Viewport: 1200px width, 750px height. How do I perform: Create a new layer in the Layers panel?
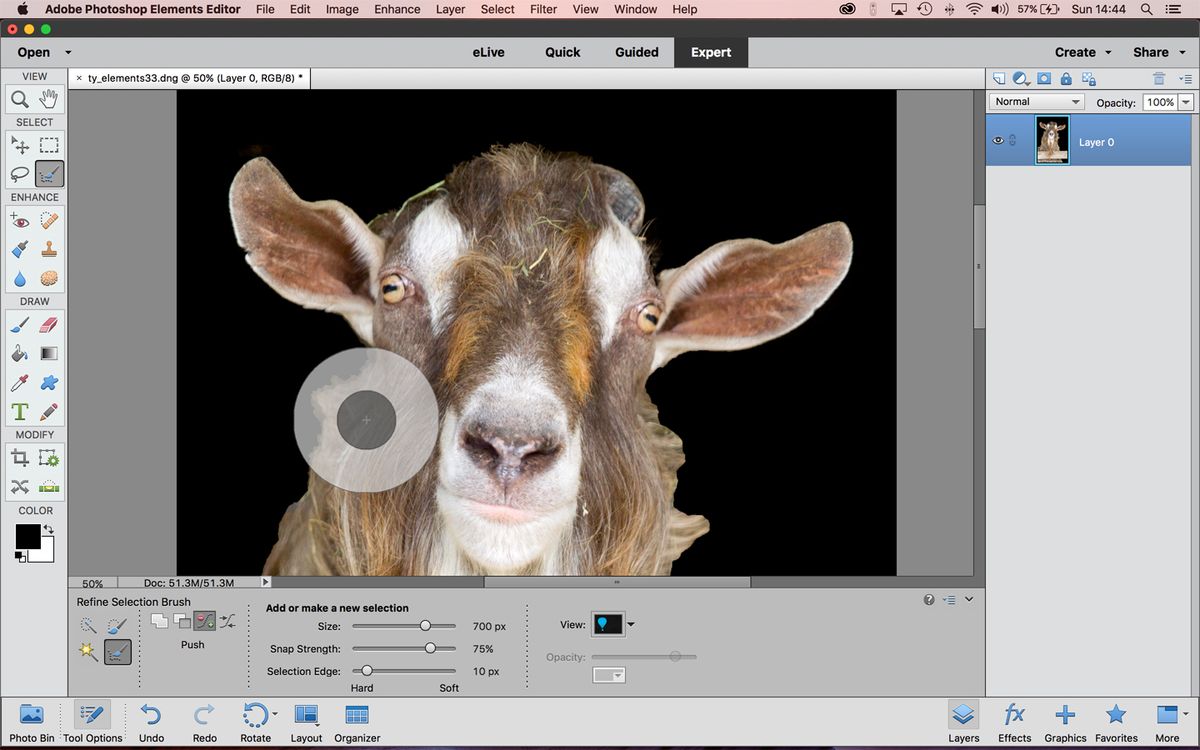(998, 78)
